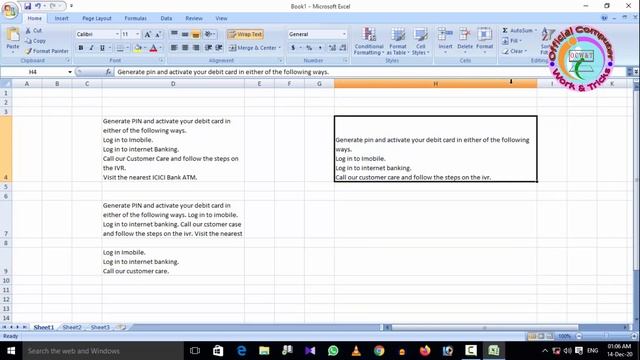
Task: Apply Fill Color to the cell
Action: coord(138,48)
